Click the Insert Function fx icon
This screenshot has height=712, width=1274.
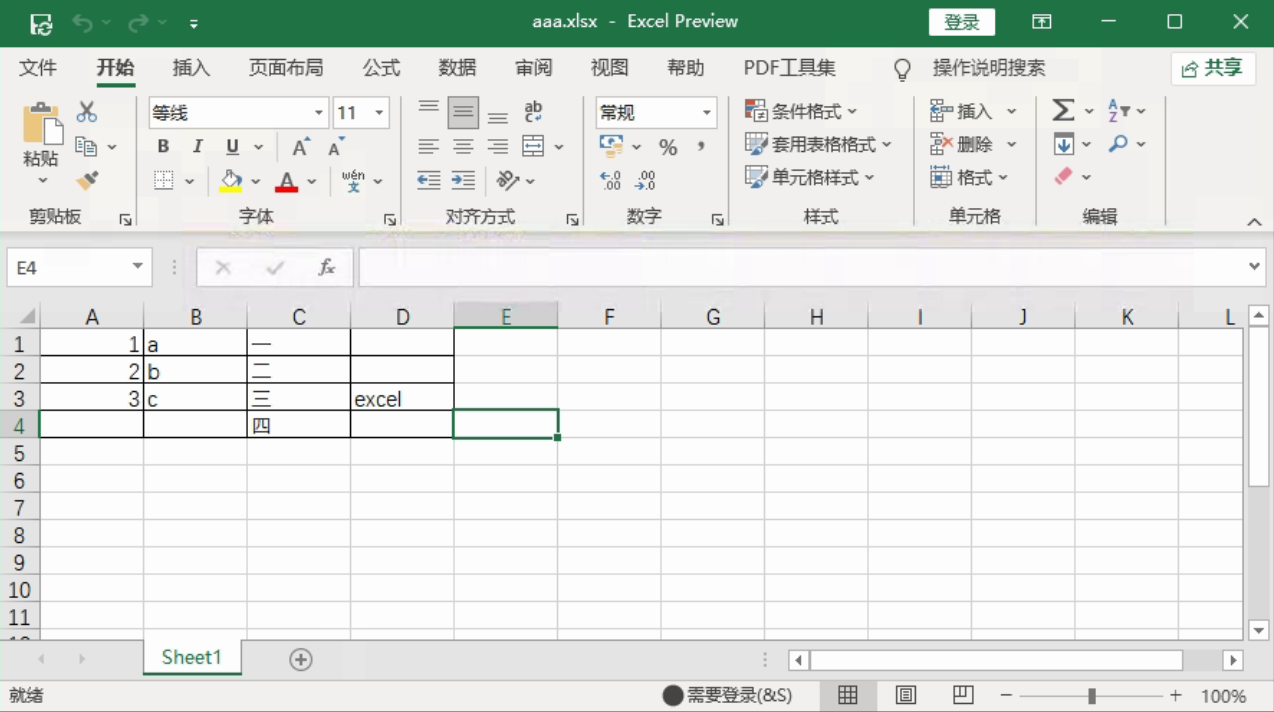click(x=326, y=267)
